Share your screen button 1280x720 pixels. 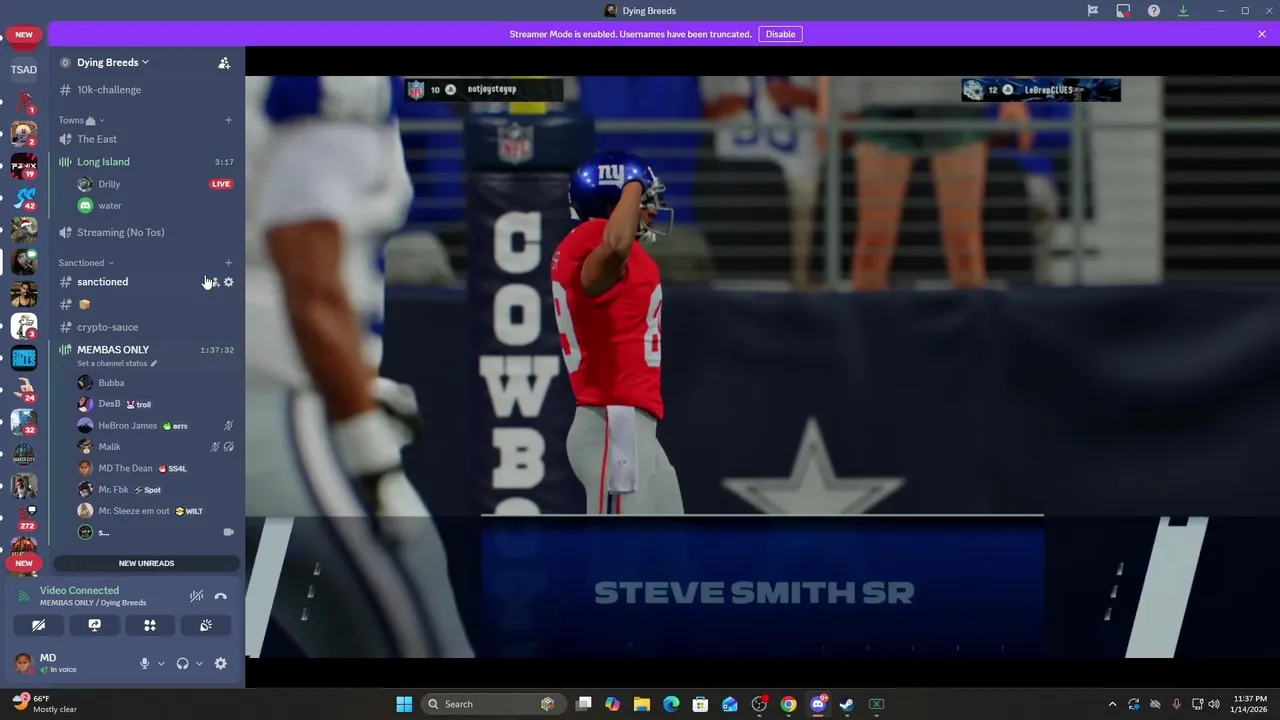point(94,625)
